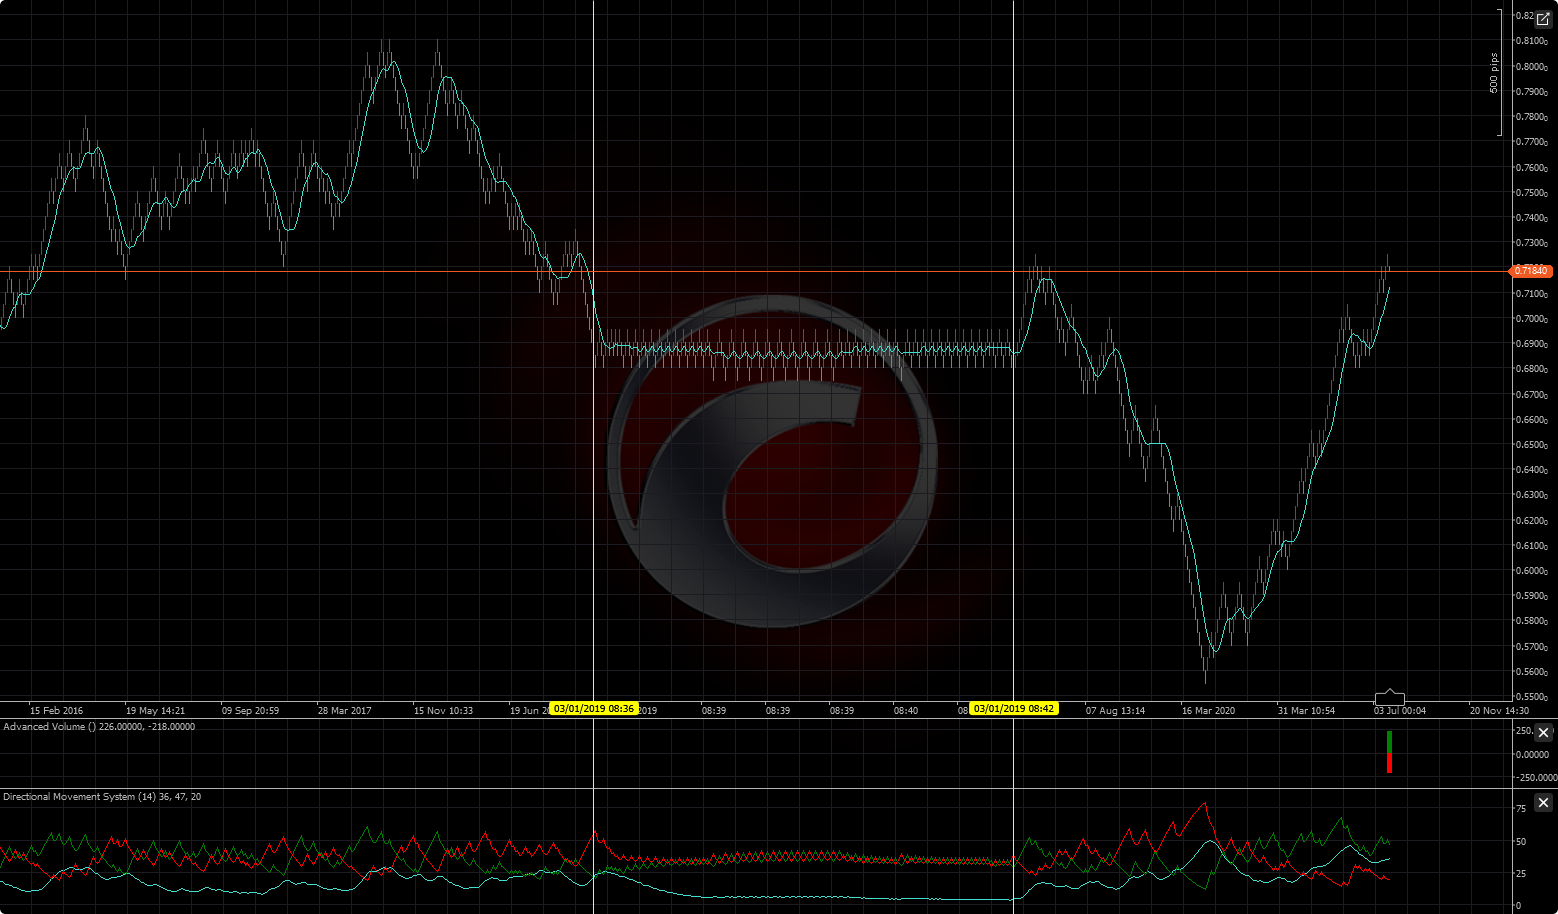Click the 08:40 time axis label
This screenshot has height=914, width=1558.
[906, 711]
